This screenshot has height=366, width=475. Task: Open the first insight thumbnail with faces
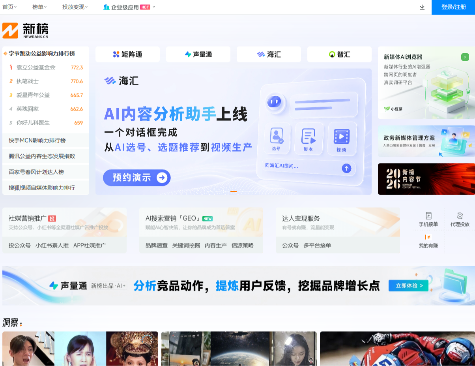pos(80,349)
